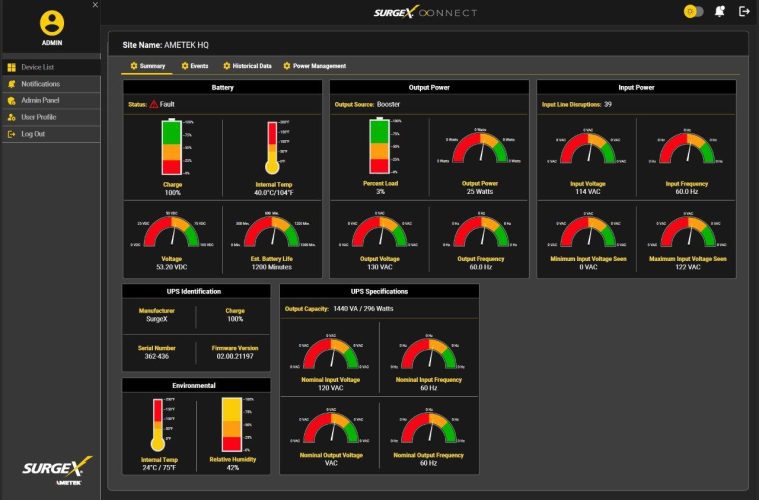The image size is (759, 500).
Task: Click the Environmental panel header
Action: (194, 385)
